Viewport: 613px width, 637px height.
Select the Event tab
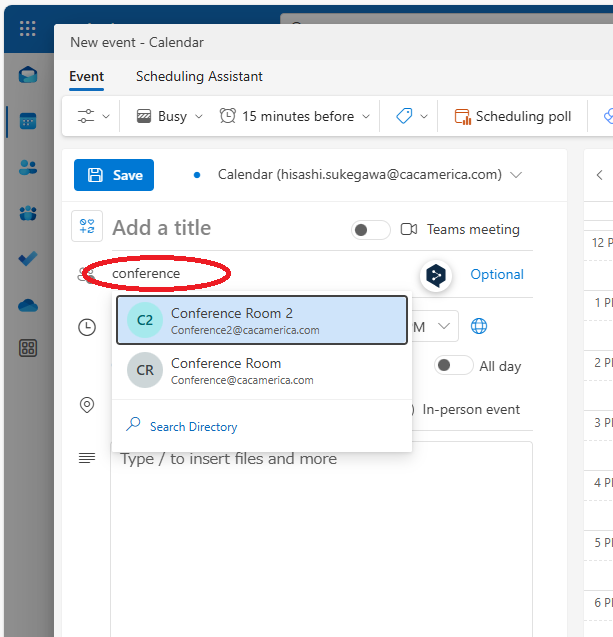coord(86,76)
